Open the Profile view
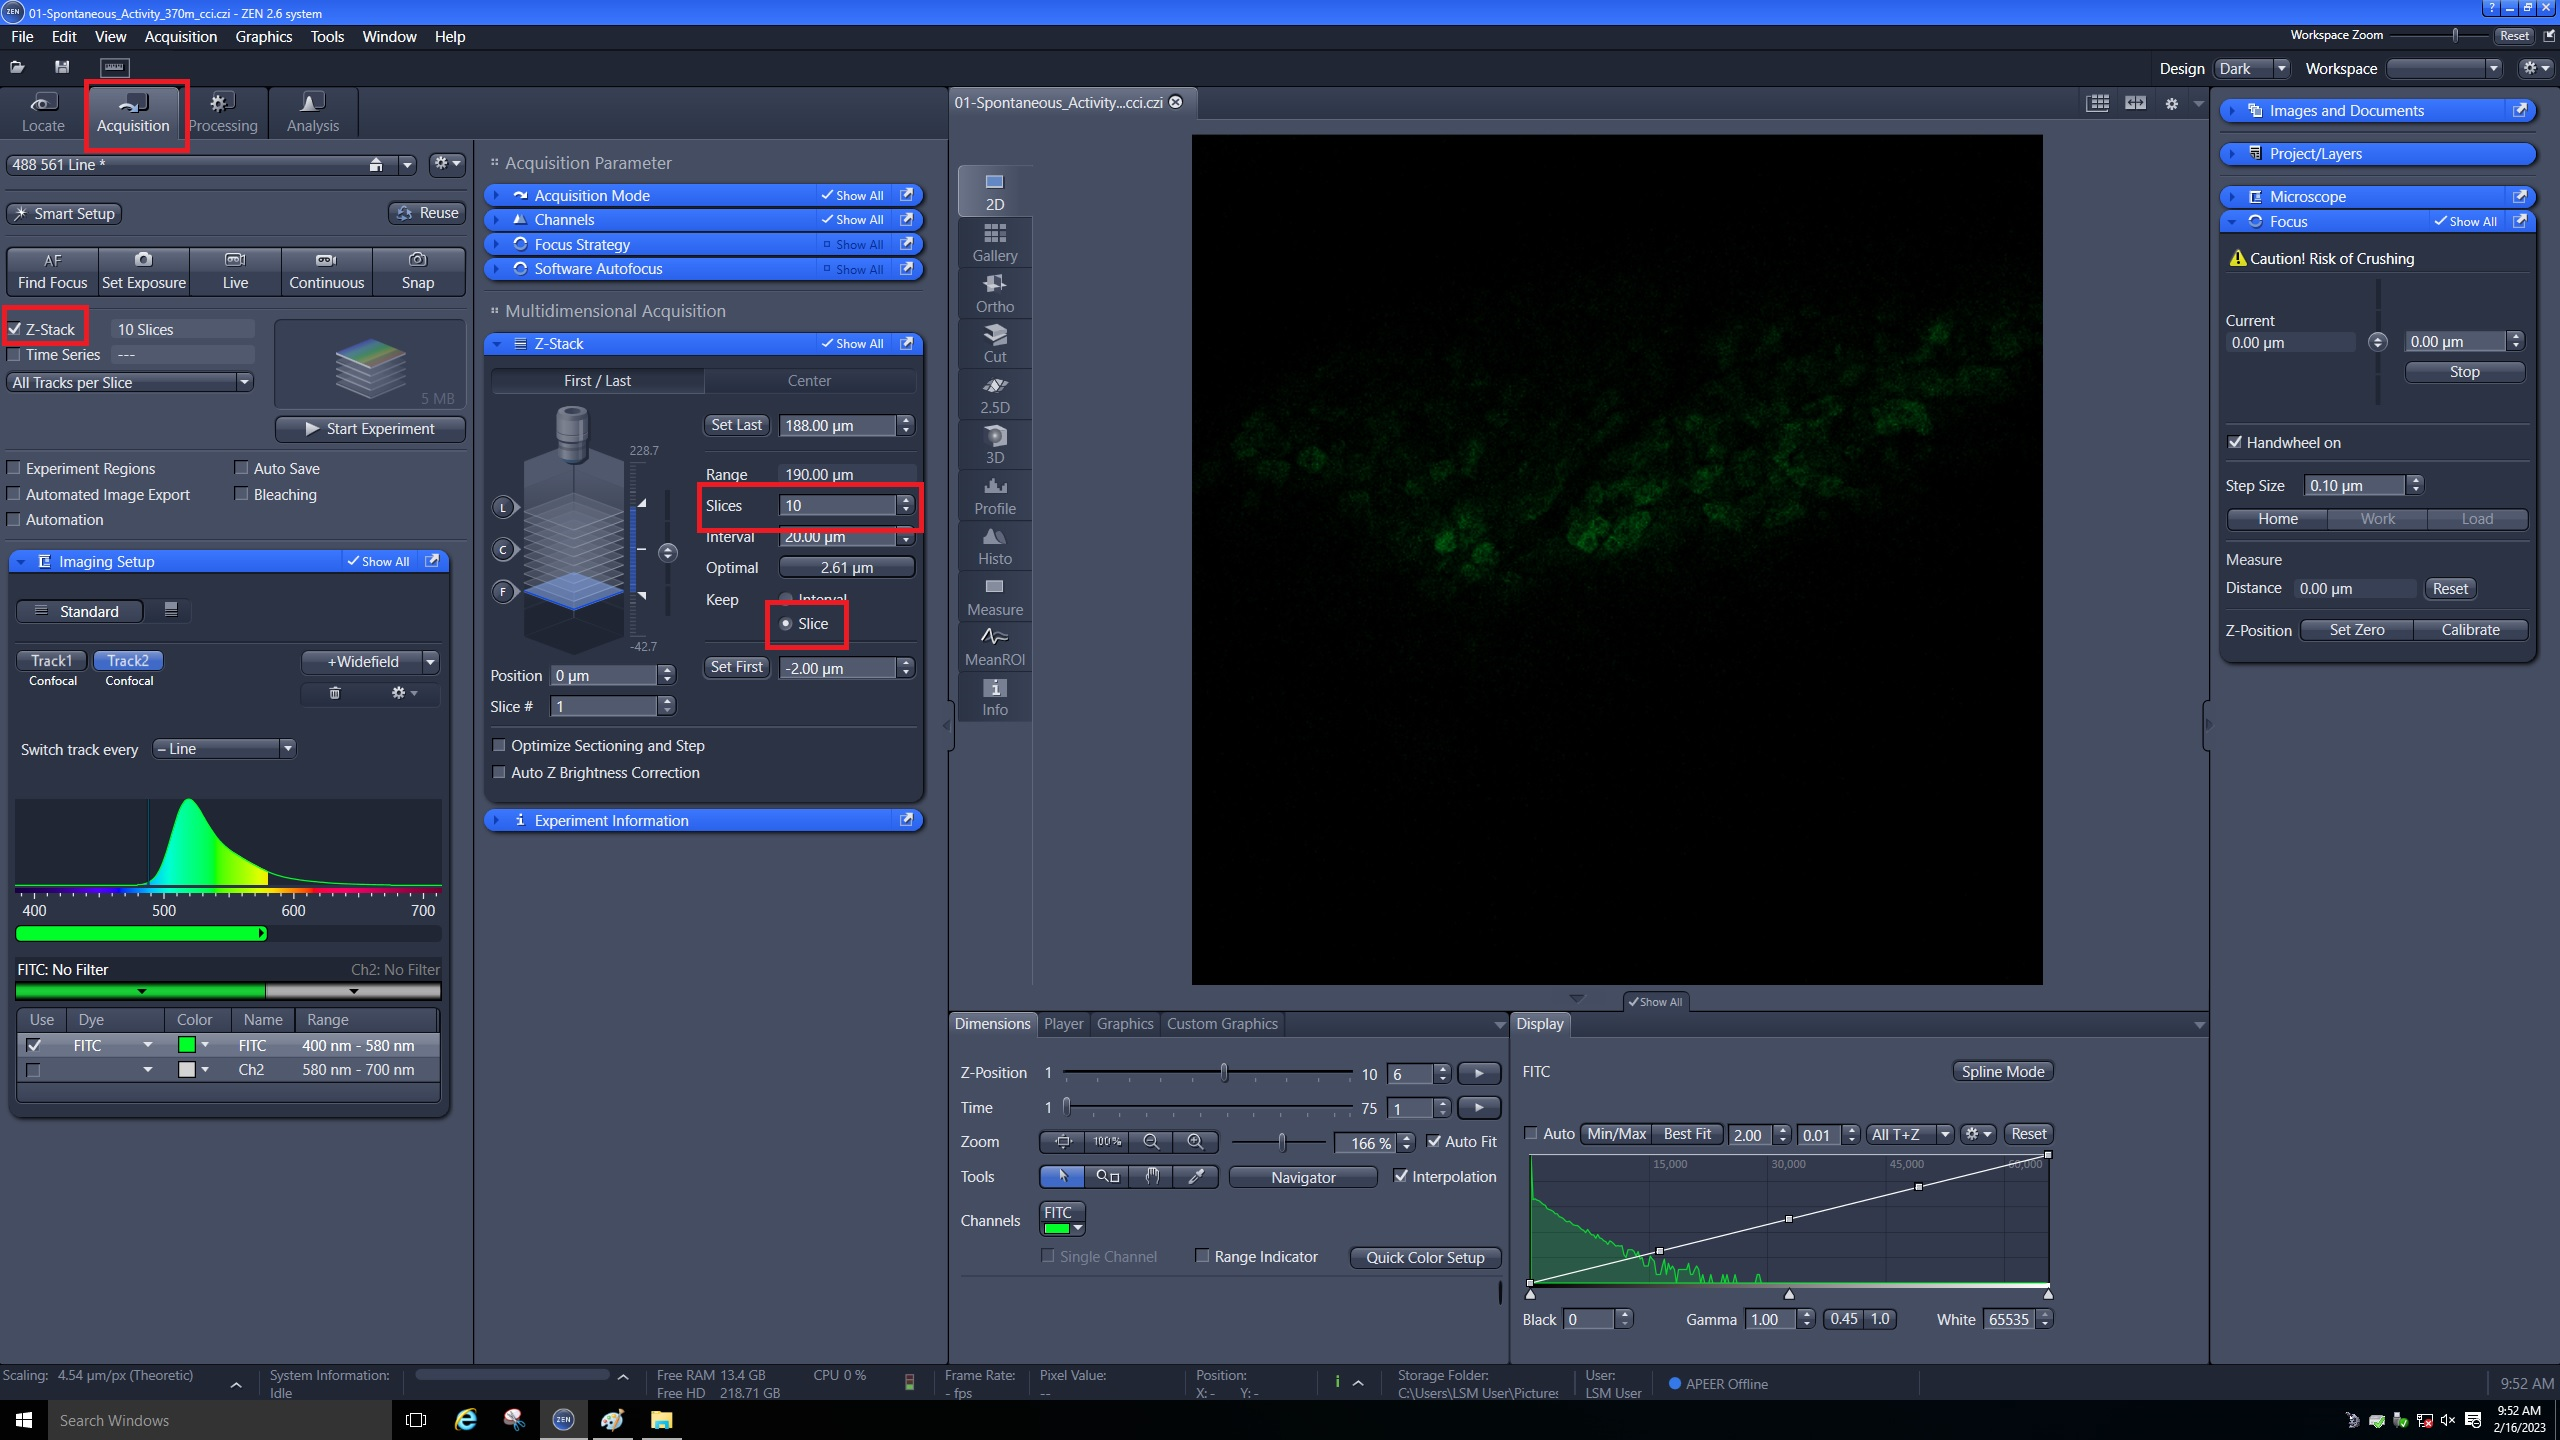 coord(994,495)
